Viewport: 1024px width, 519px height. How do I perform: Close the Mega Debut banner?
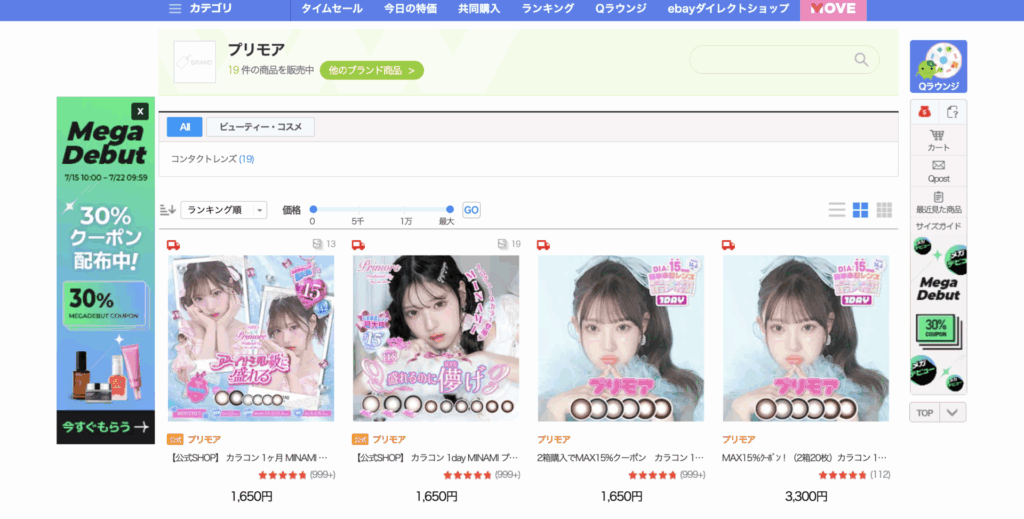pyautogui.click(x=140, y=111)
